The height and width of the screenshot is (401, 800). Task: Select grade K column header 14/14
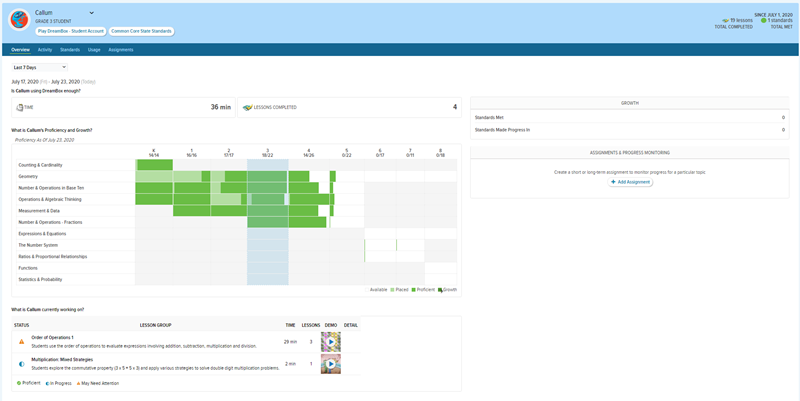[x=154, y=153]
